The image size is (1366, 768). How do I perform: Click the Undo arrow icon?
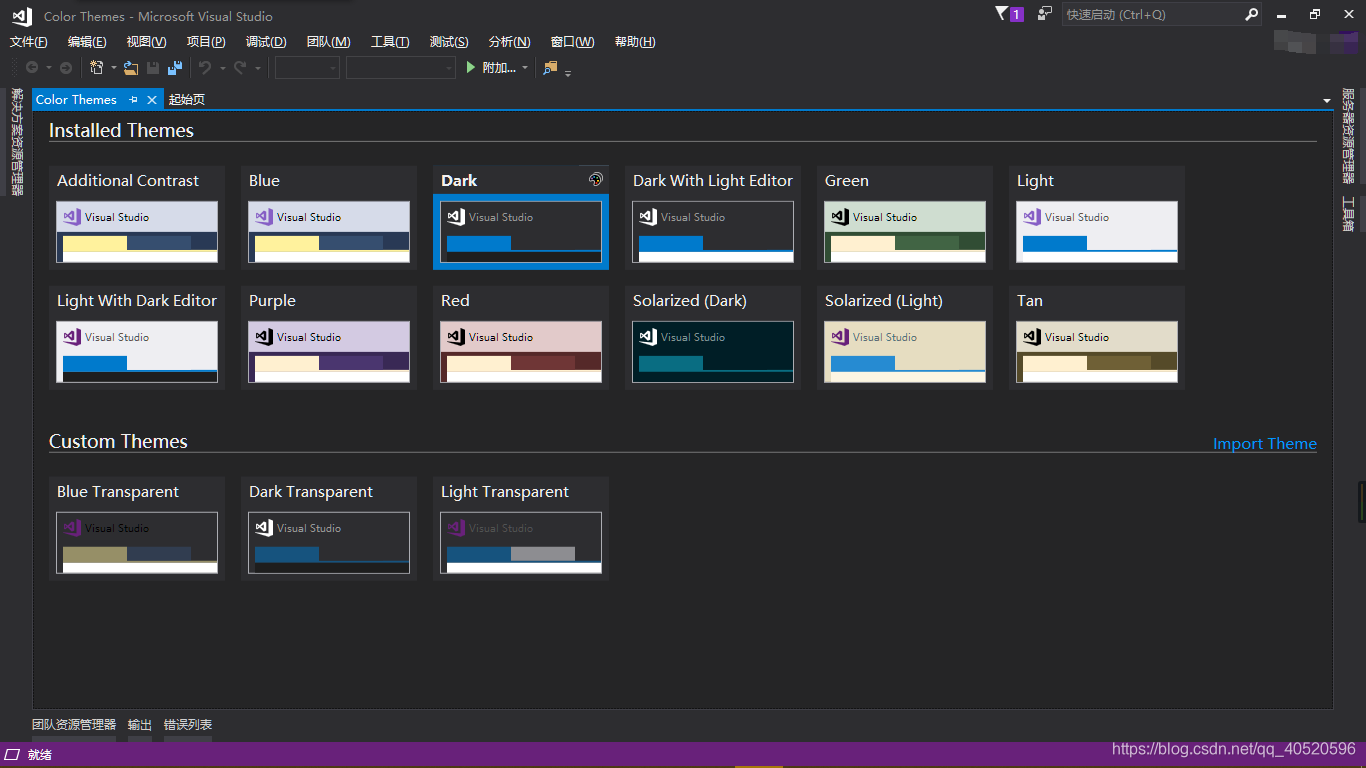tap(205, 68)
